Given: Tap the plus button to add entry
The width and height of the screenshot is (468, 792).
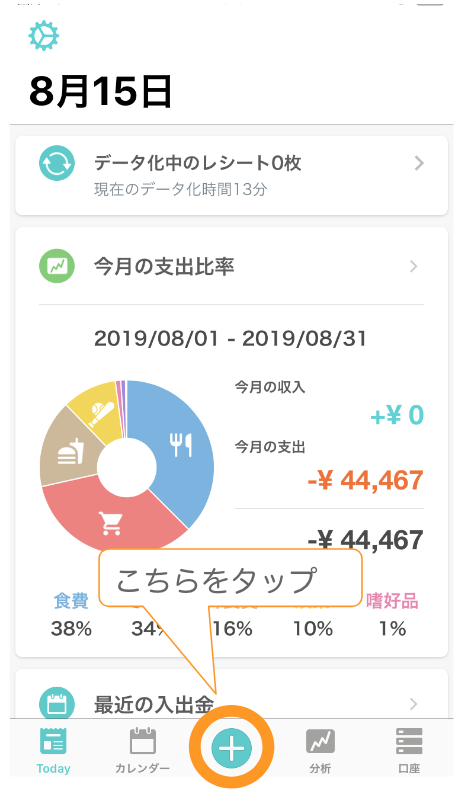Looking at the screenshot, I should (232, 748).
